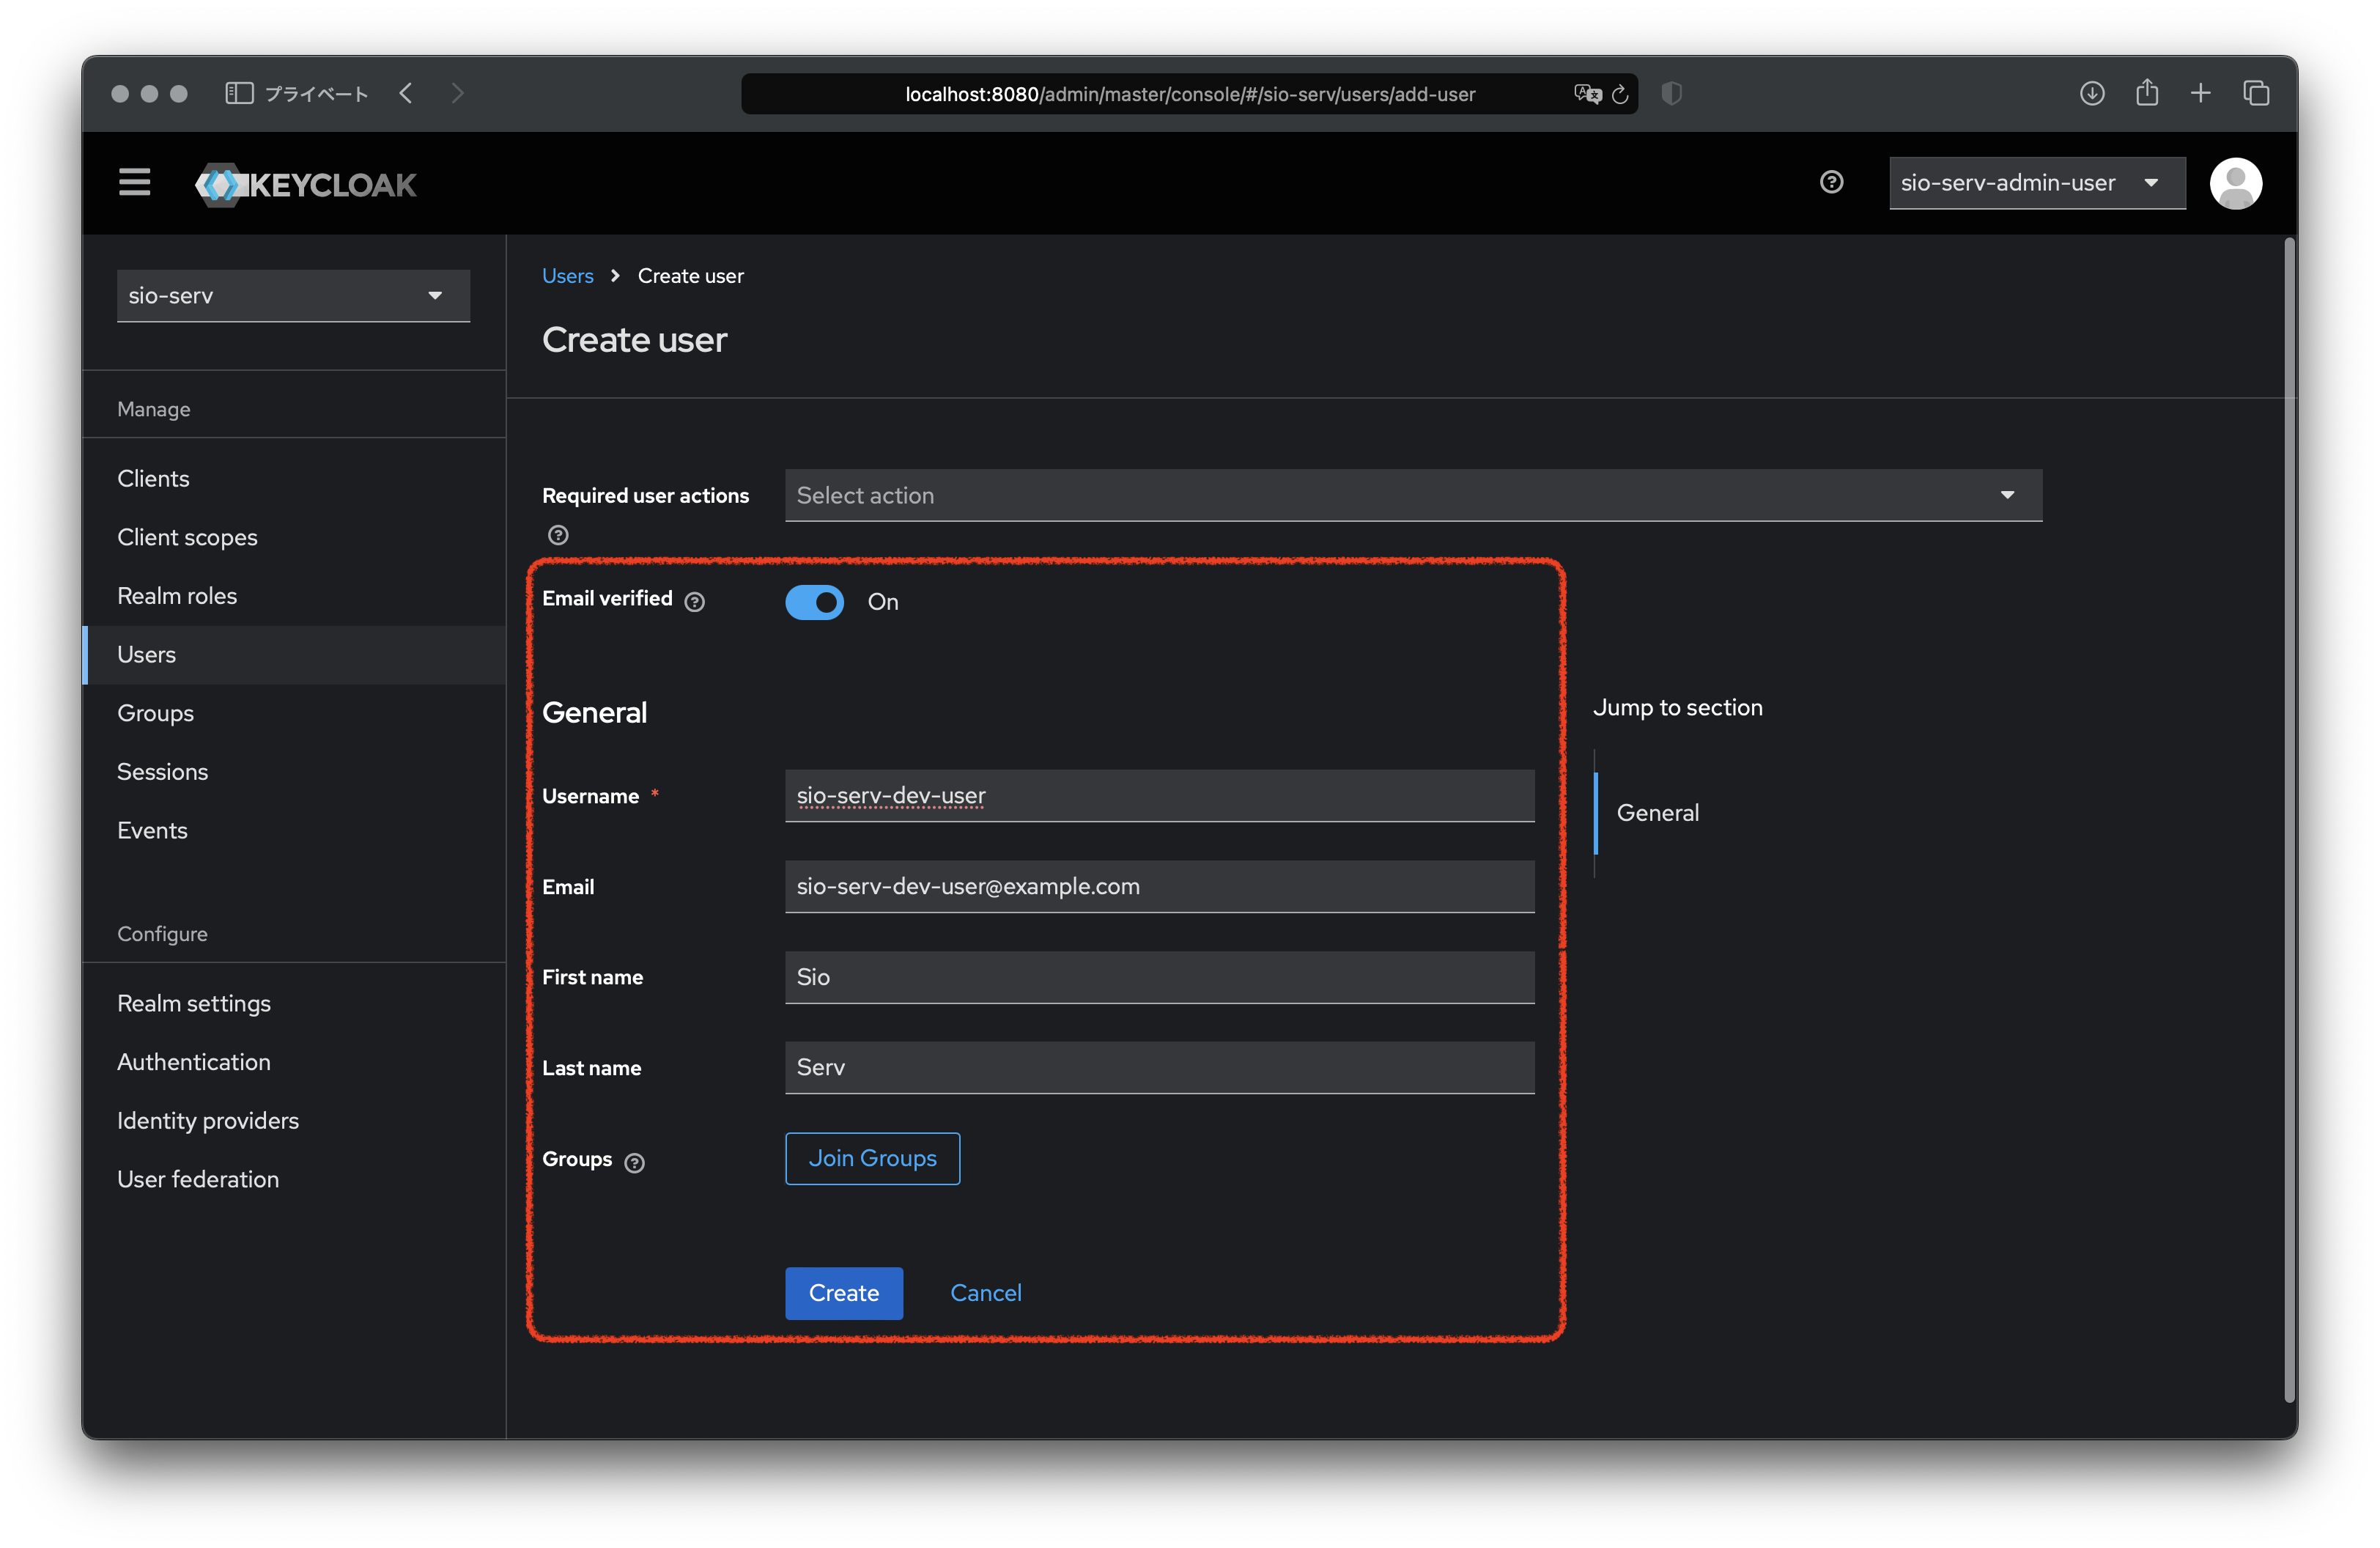Click the Last name input field
2380x1548 pixels.
click(x=1159, y=1067)
